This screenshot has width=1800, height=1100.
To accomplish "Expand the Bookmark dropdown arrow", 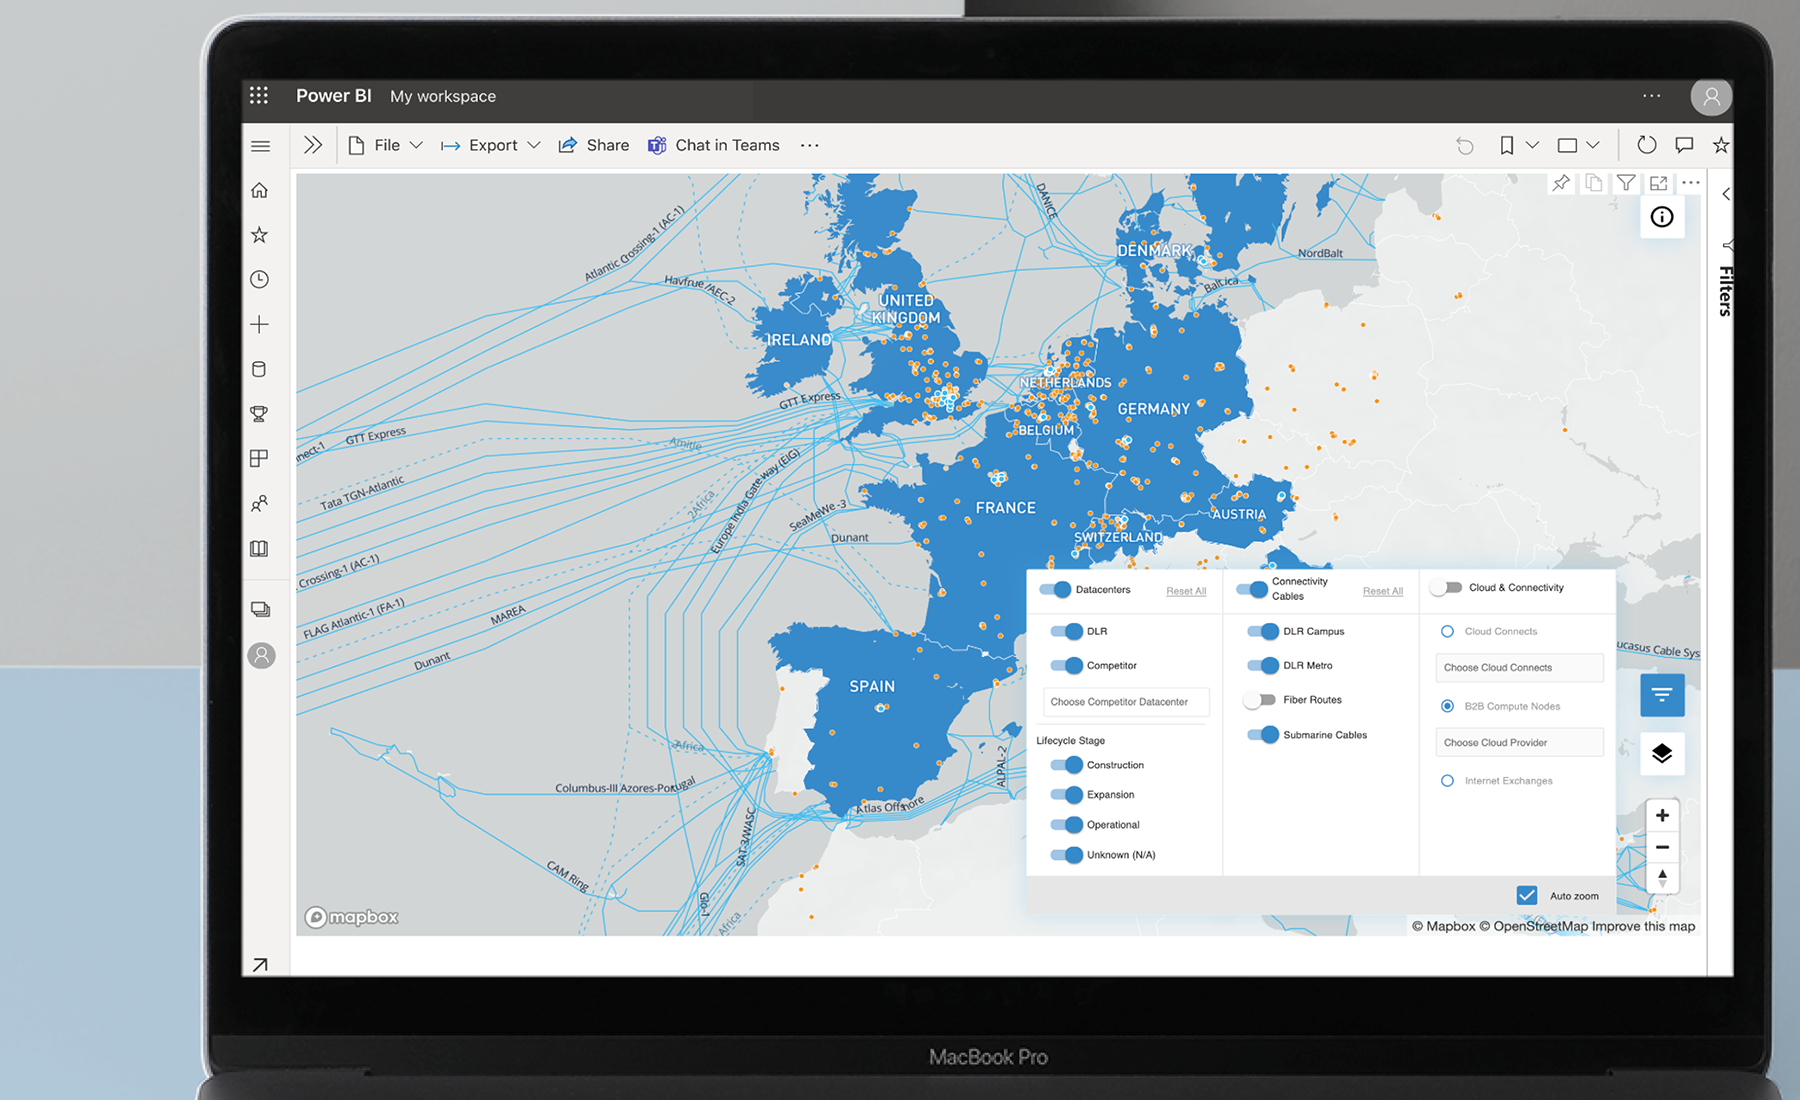I will pos(1532,145).
